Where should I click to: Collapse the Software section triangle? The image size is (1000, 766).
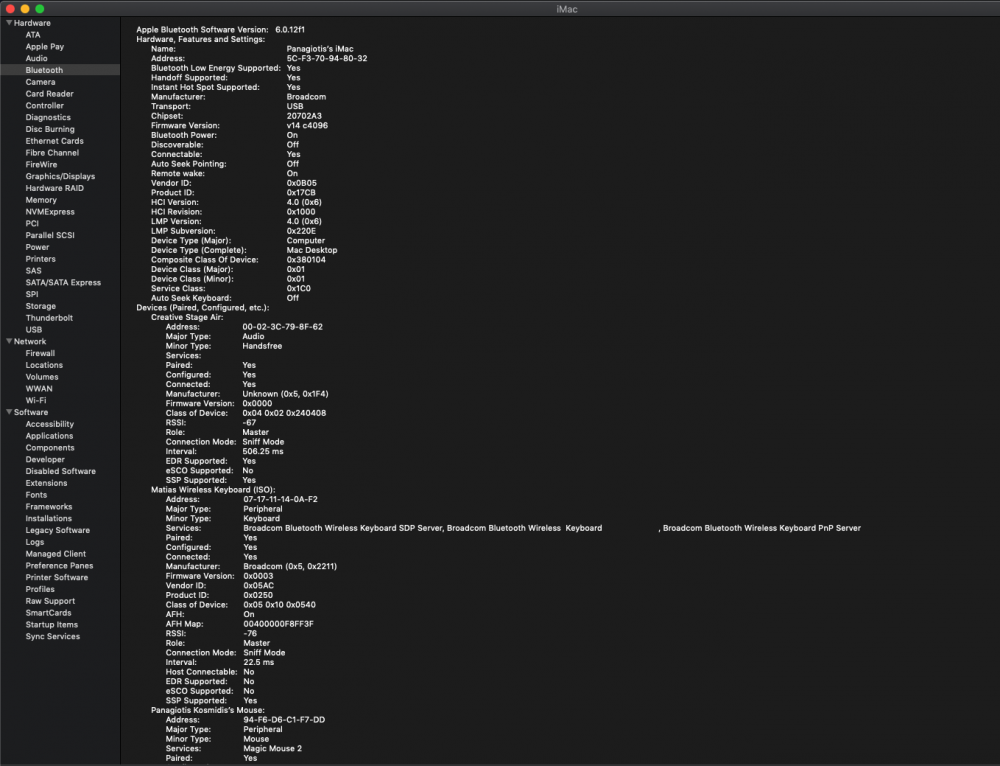tap(9, 412)
